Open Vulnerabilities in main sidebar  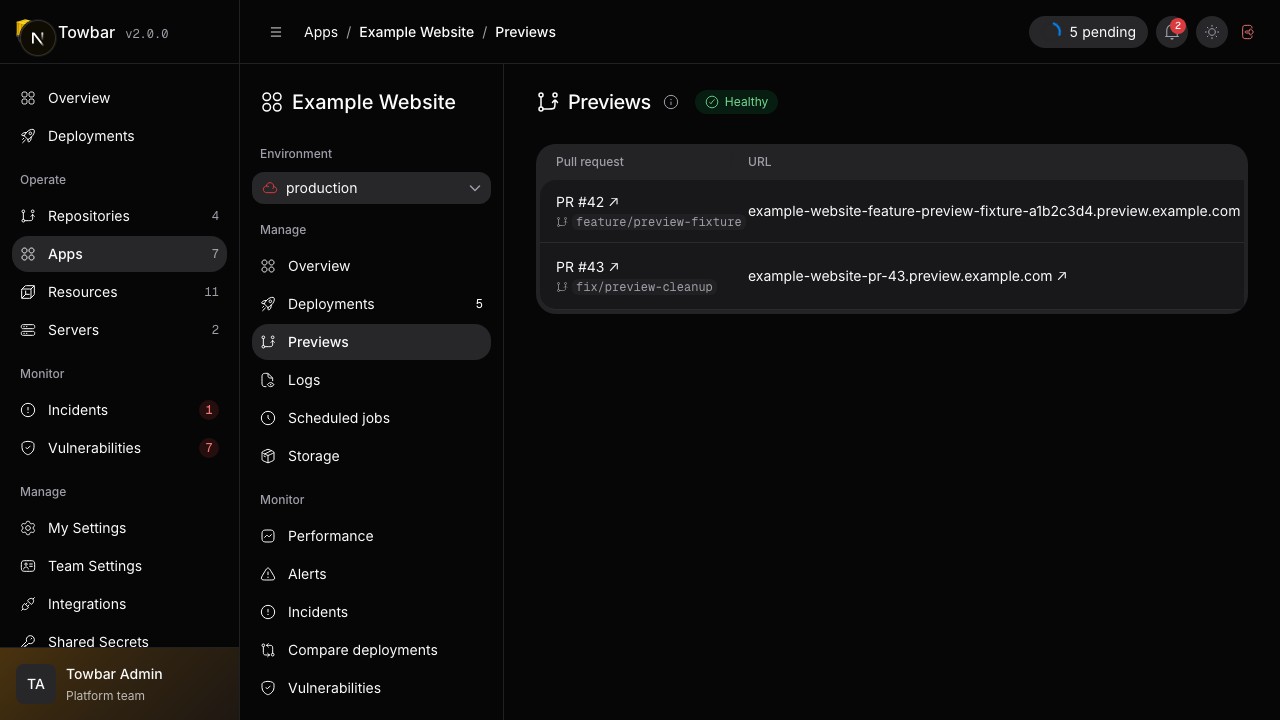tap(119, 448)
